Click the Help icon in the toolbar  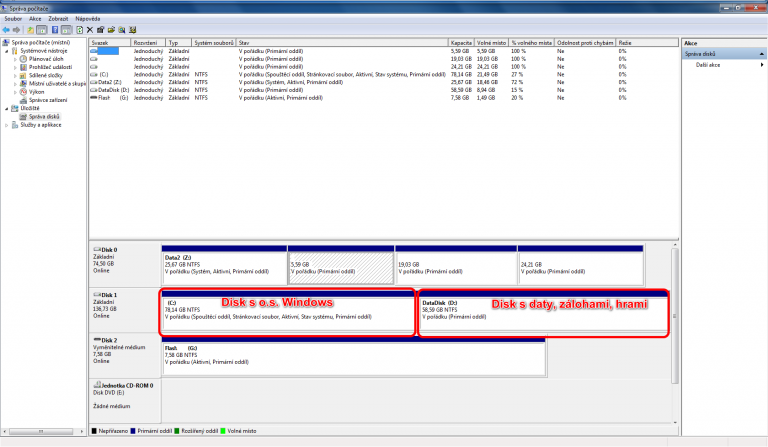tap(54, 31)
